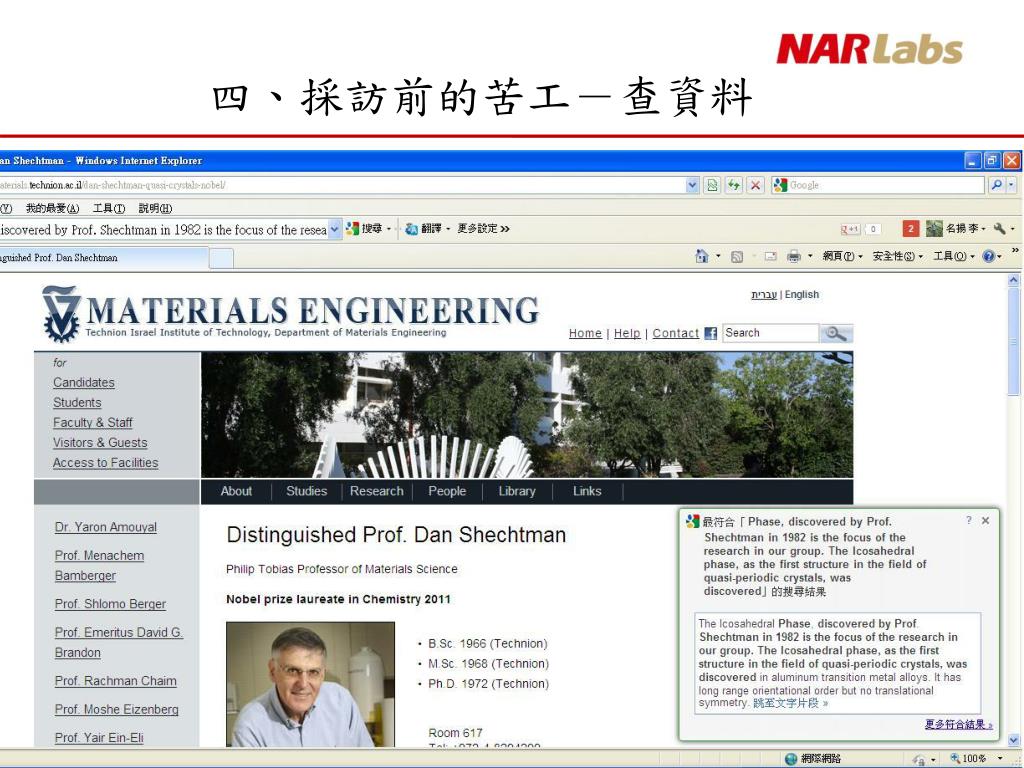Click the Contact link in the page header
1024x768 pixels.
click(x=675, y=333)
